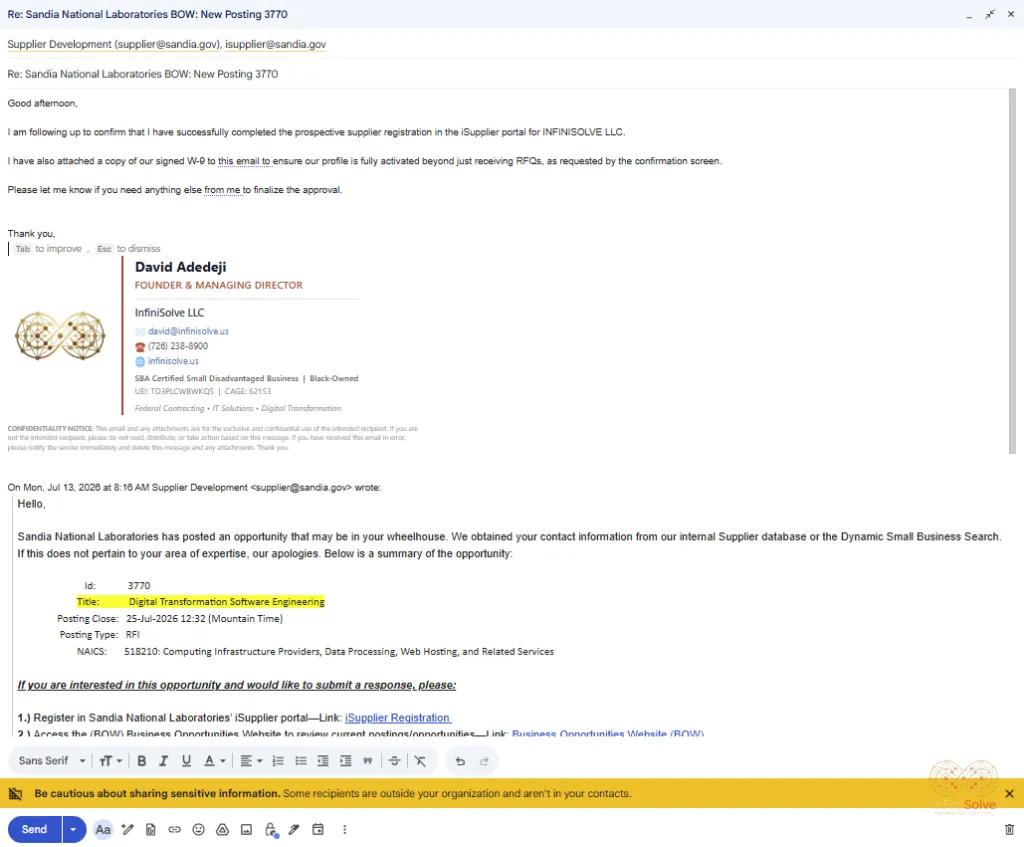1024x847 pixels.
Task: Open the emoji picker
Action: 199,829
